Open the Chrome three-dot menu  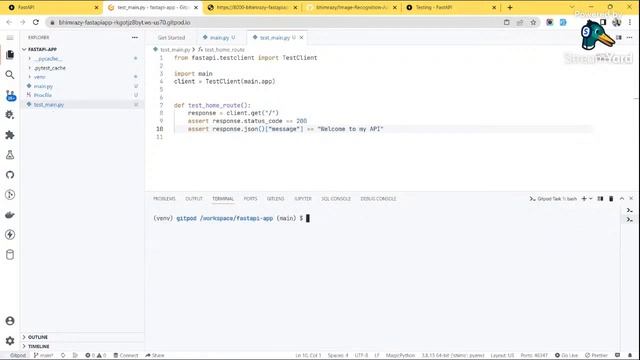click(630, 22)
